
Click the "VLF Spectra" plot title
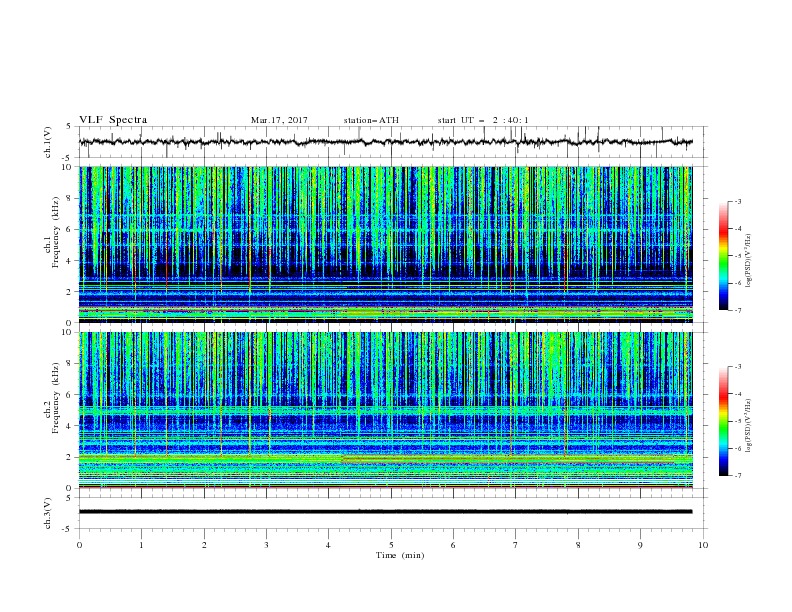pos(113,120)
